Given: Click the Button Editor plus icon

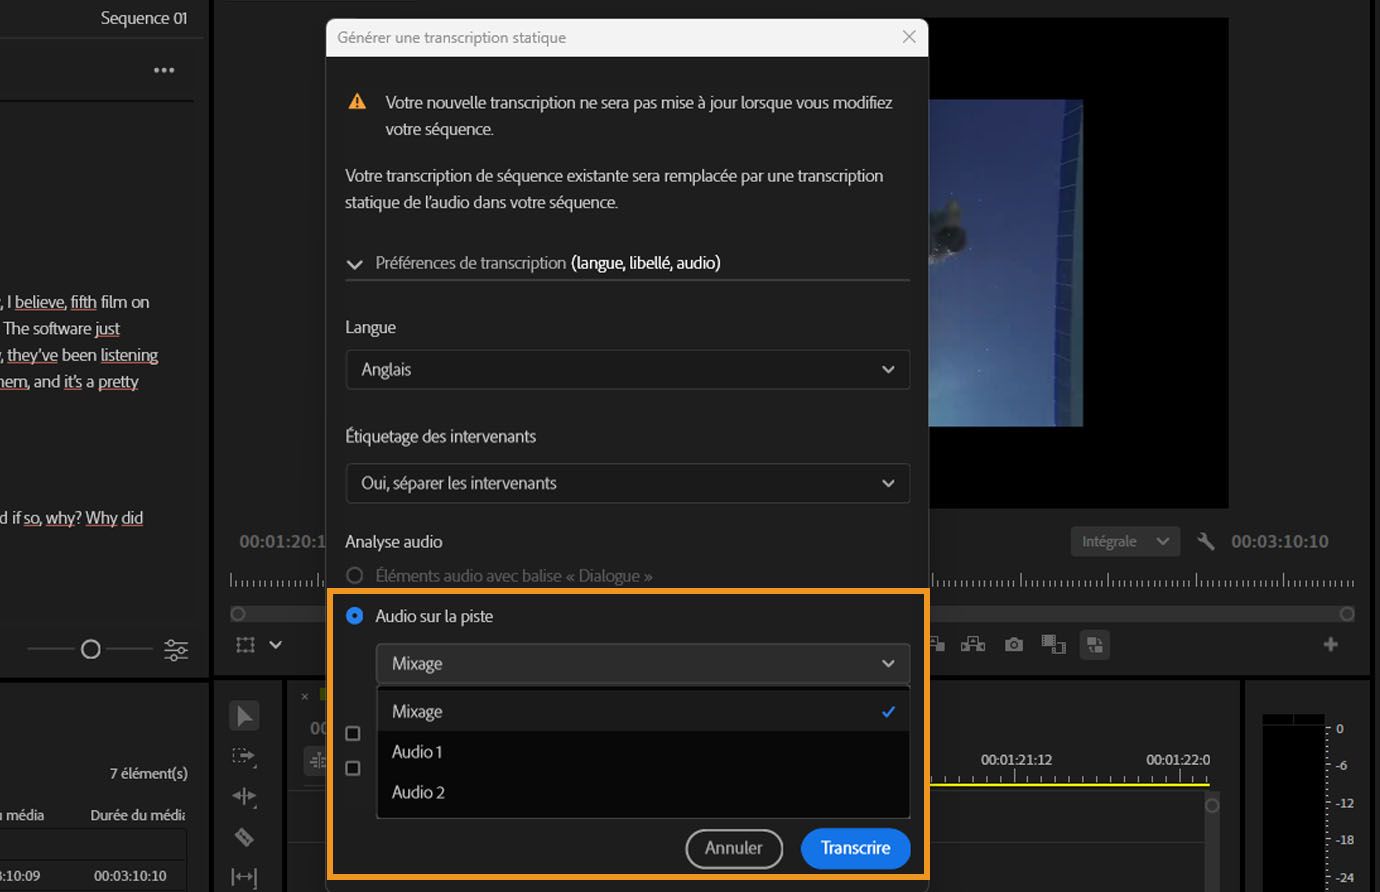Looking at the screenshot, I should coord(1332,645).
